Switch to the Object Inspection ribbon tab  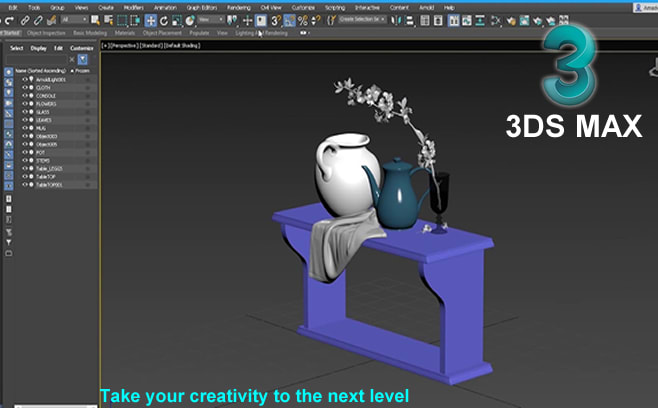(x=46, y=33)
